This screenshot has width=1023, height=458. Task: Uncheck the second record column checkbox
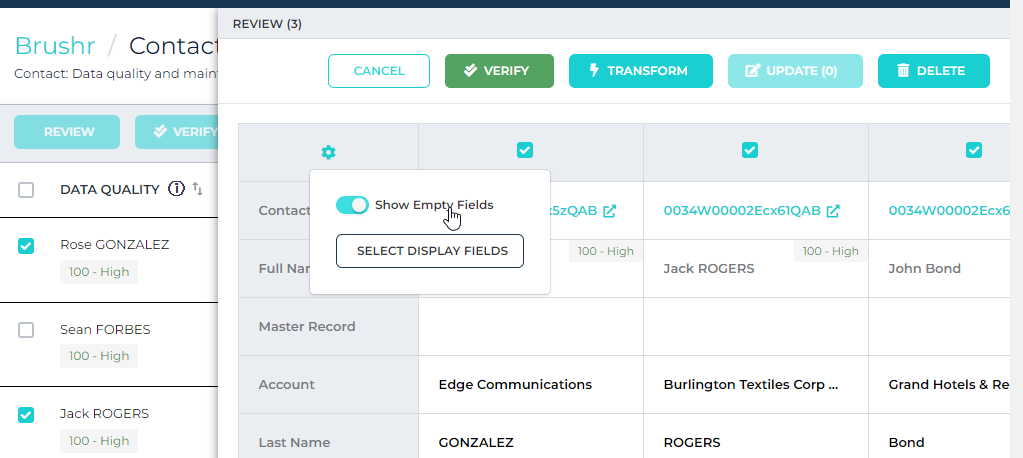tap(750, 150)
